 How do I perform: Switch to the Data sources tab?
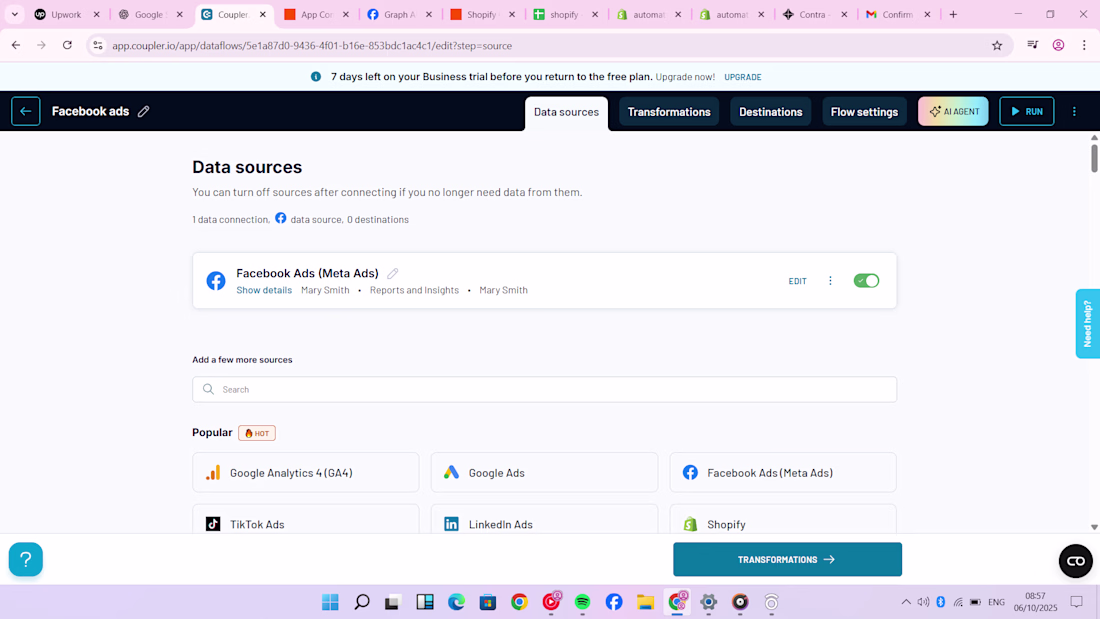[566, 112]
